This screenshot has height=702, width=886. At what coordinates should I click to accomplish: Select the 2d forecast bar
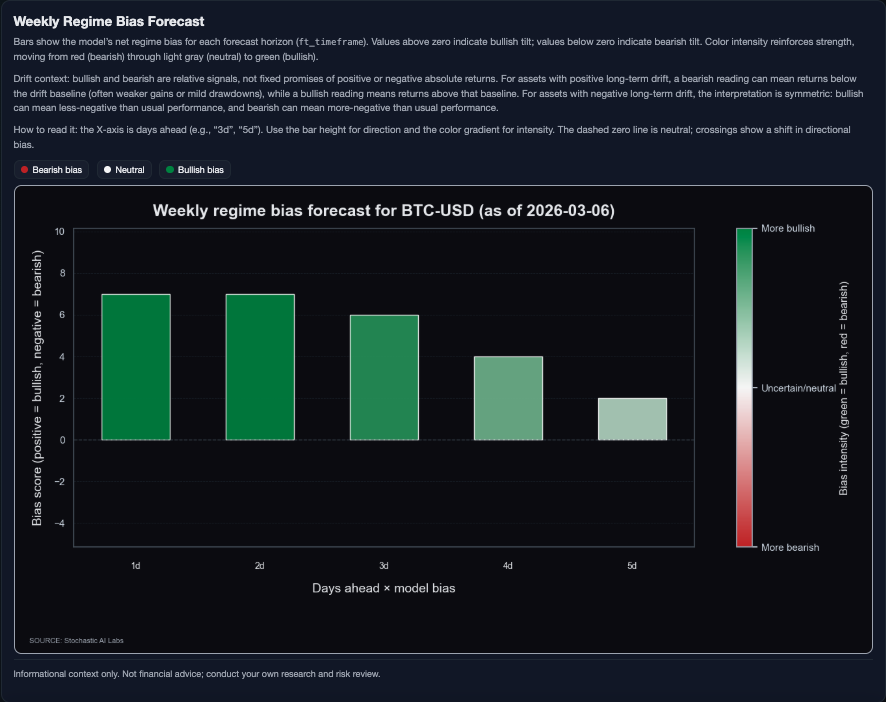coord(260,367)
